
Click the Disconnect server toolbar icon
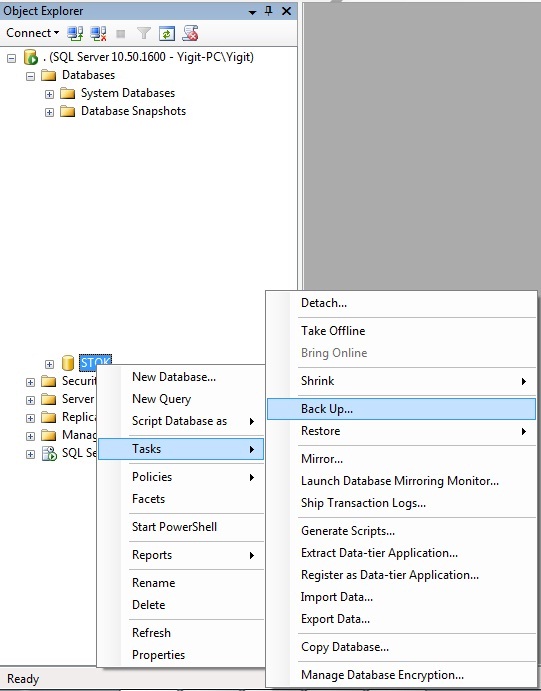pos(98,33)
